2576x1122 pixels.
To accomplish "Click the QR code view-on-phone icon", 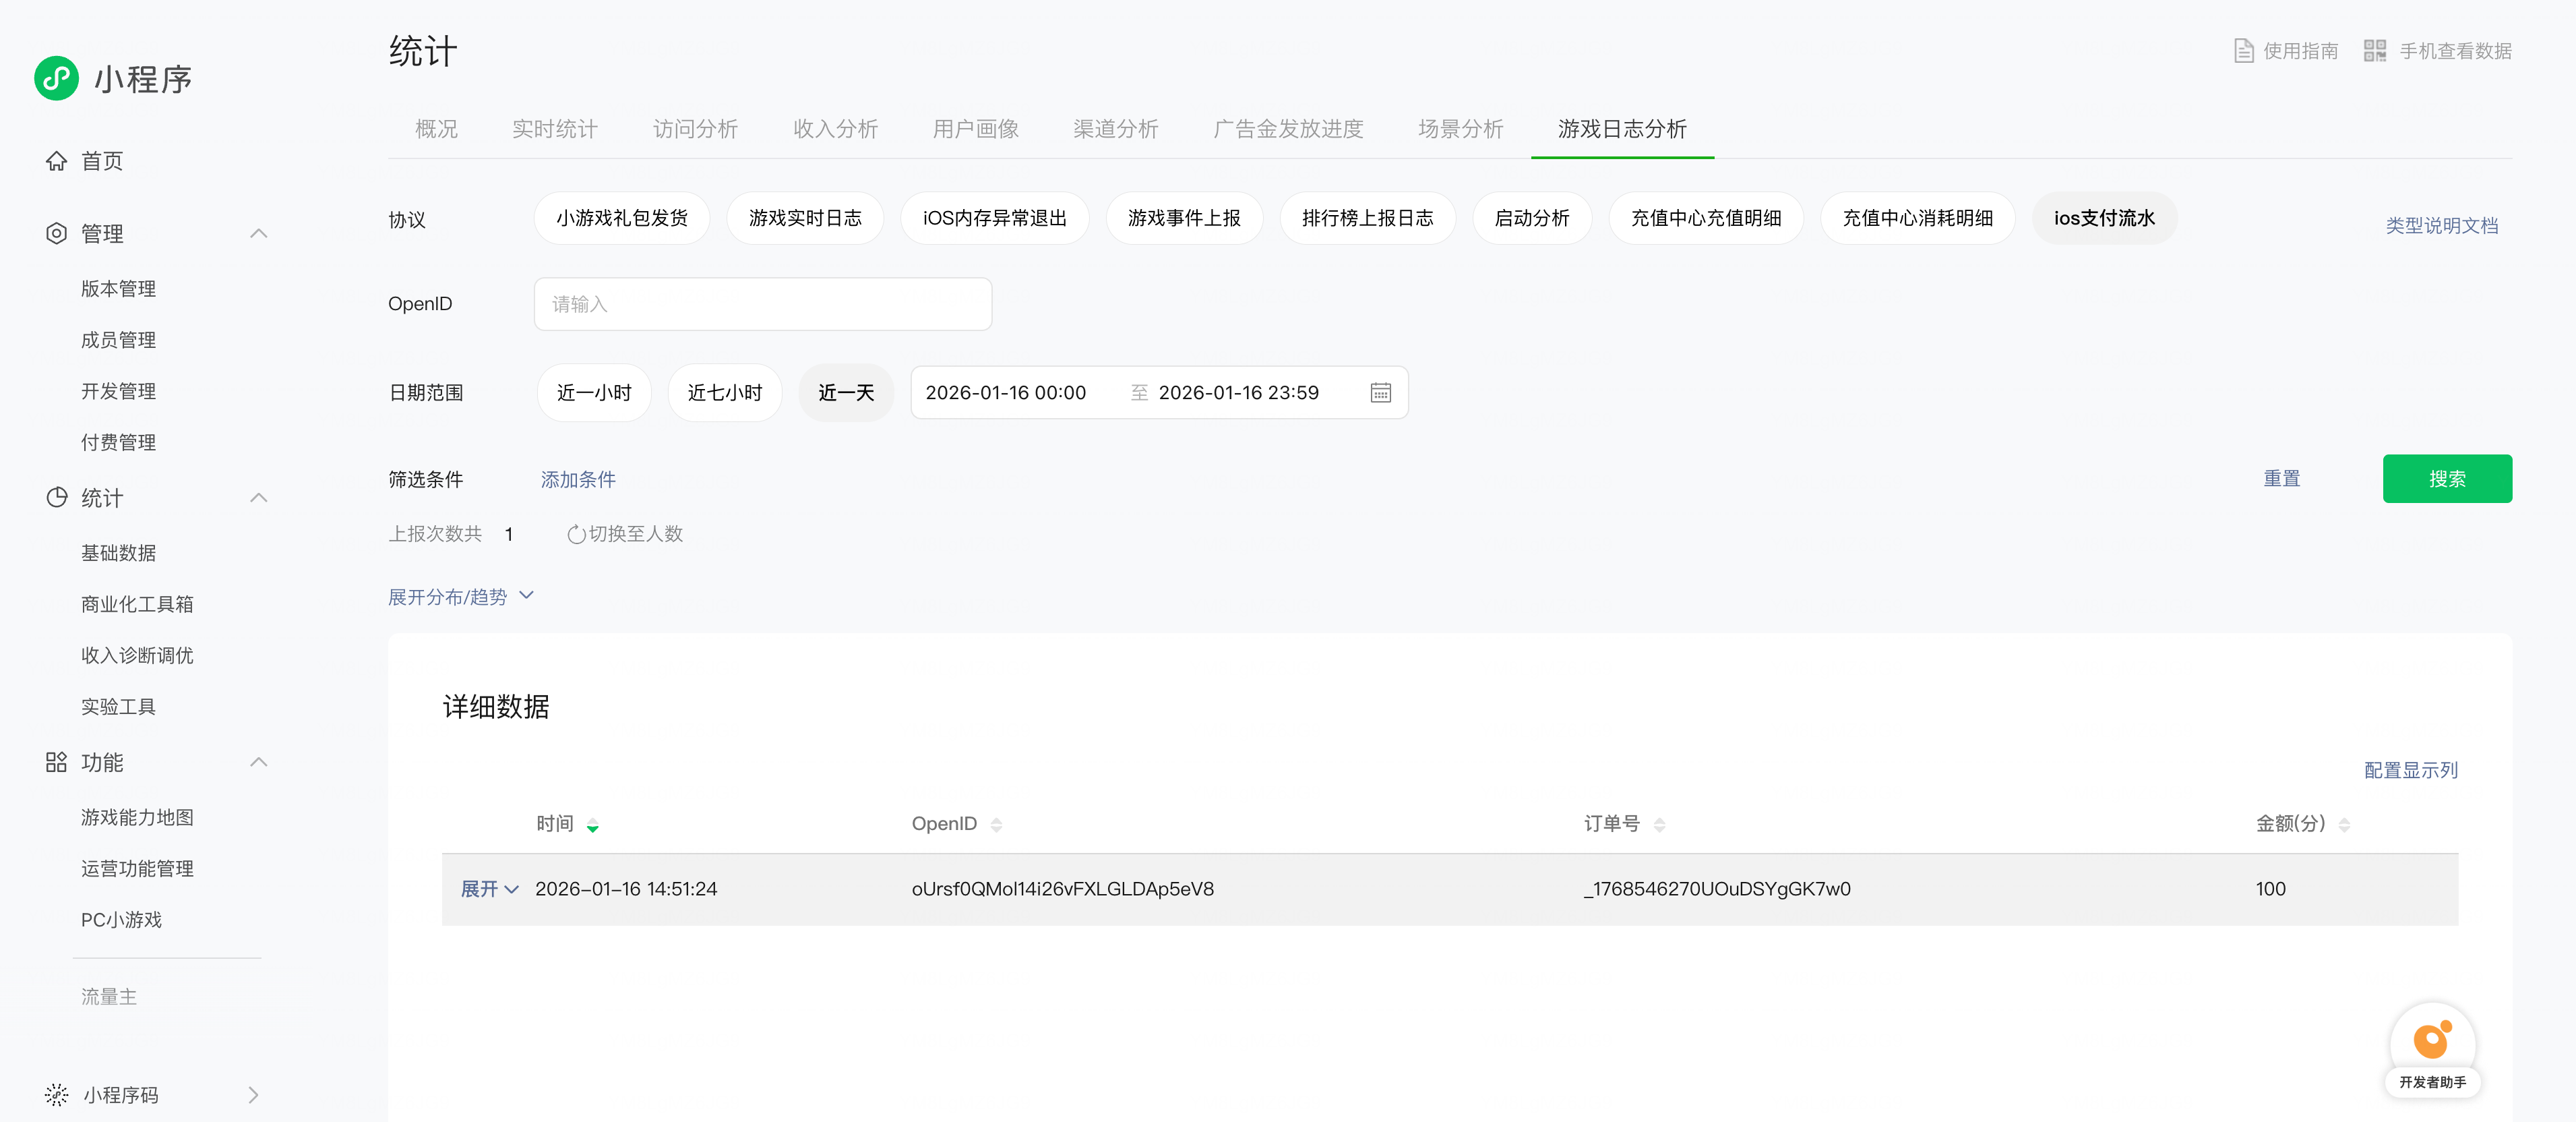I will pos(2374,51).
